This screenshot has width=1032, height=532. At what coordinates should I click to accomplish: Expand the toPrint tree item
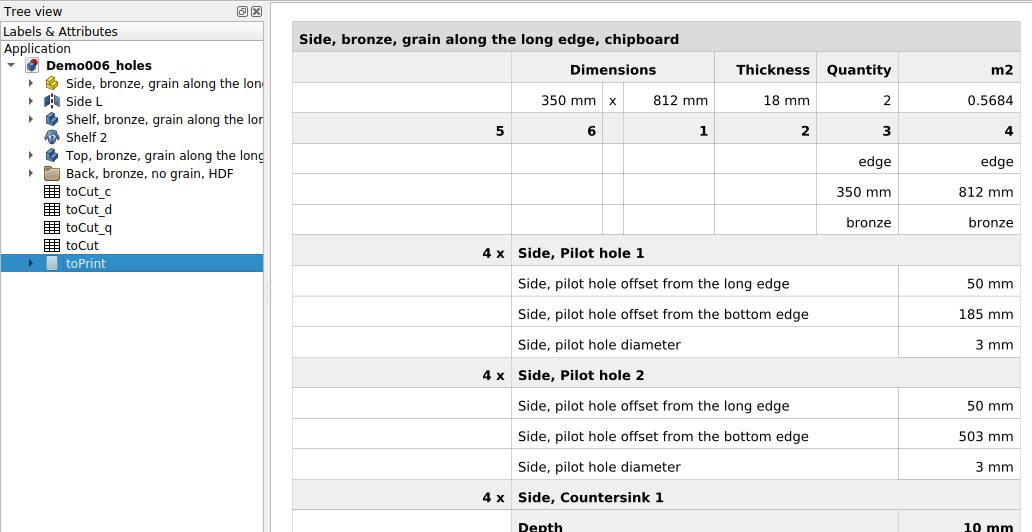pos(31,263)
